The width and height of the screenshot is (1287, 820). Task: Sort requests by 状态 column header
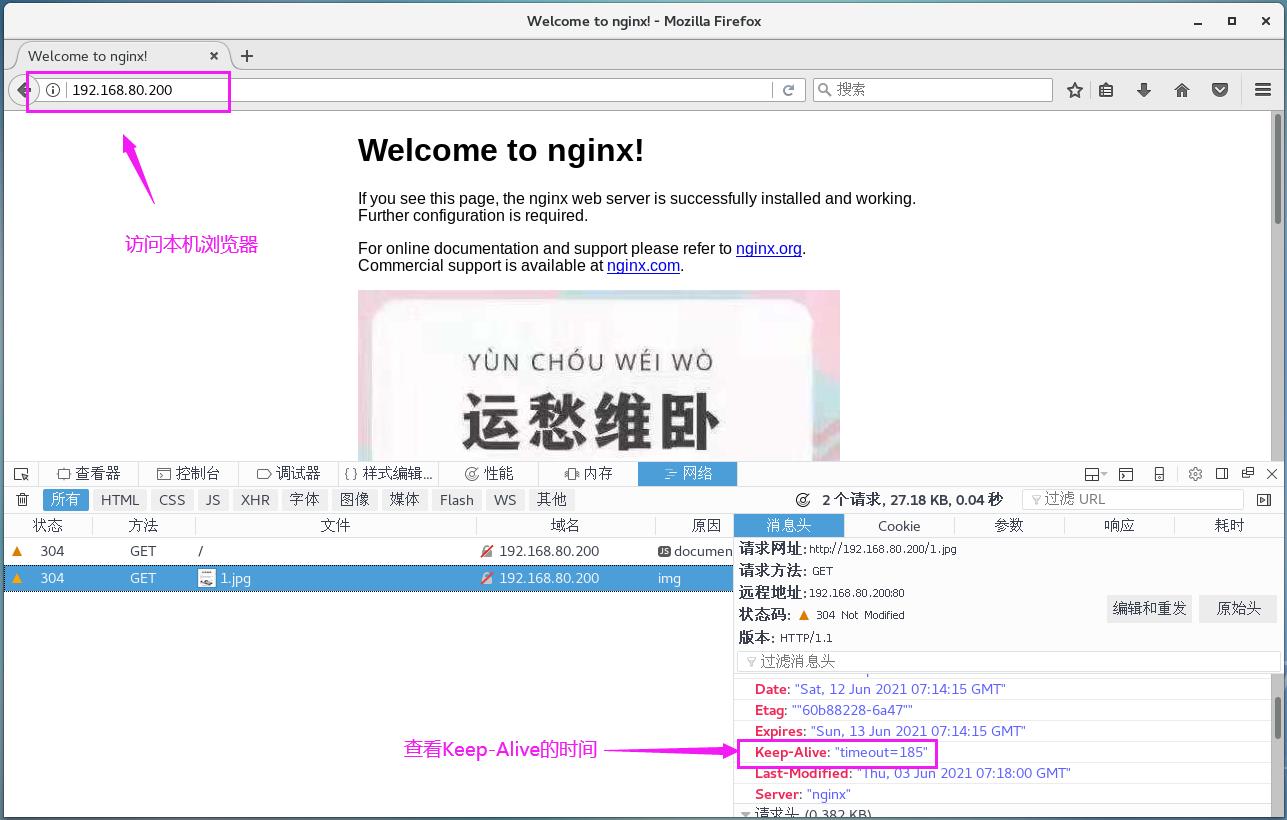[x=48, y=525]
